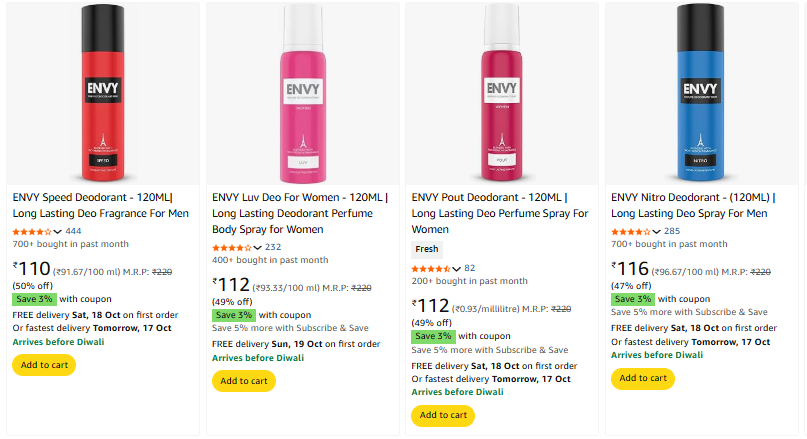Open ENVY Nitro Deodorant product title link
Screen dimensions: 807x439
(700, 205)
